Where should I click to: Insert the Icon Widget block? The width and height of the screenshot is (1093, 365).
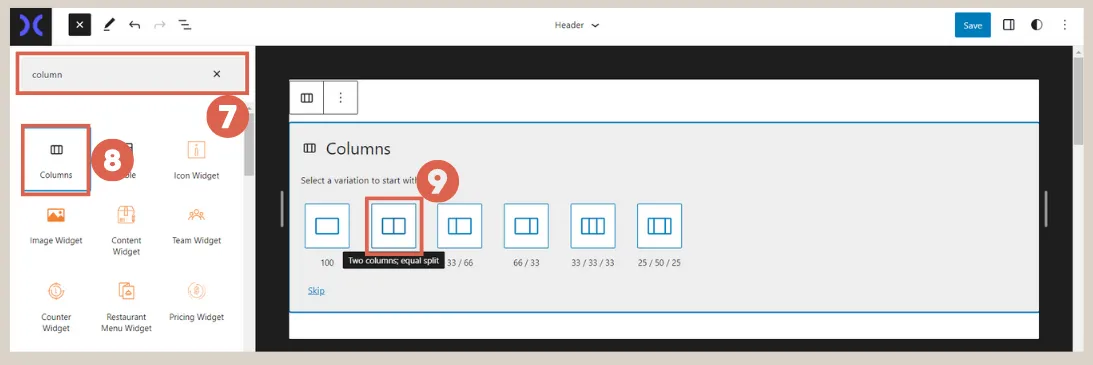click(x=197, y=160)
